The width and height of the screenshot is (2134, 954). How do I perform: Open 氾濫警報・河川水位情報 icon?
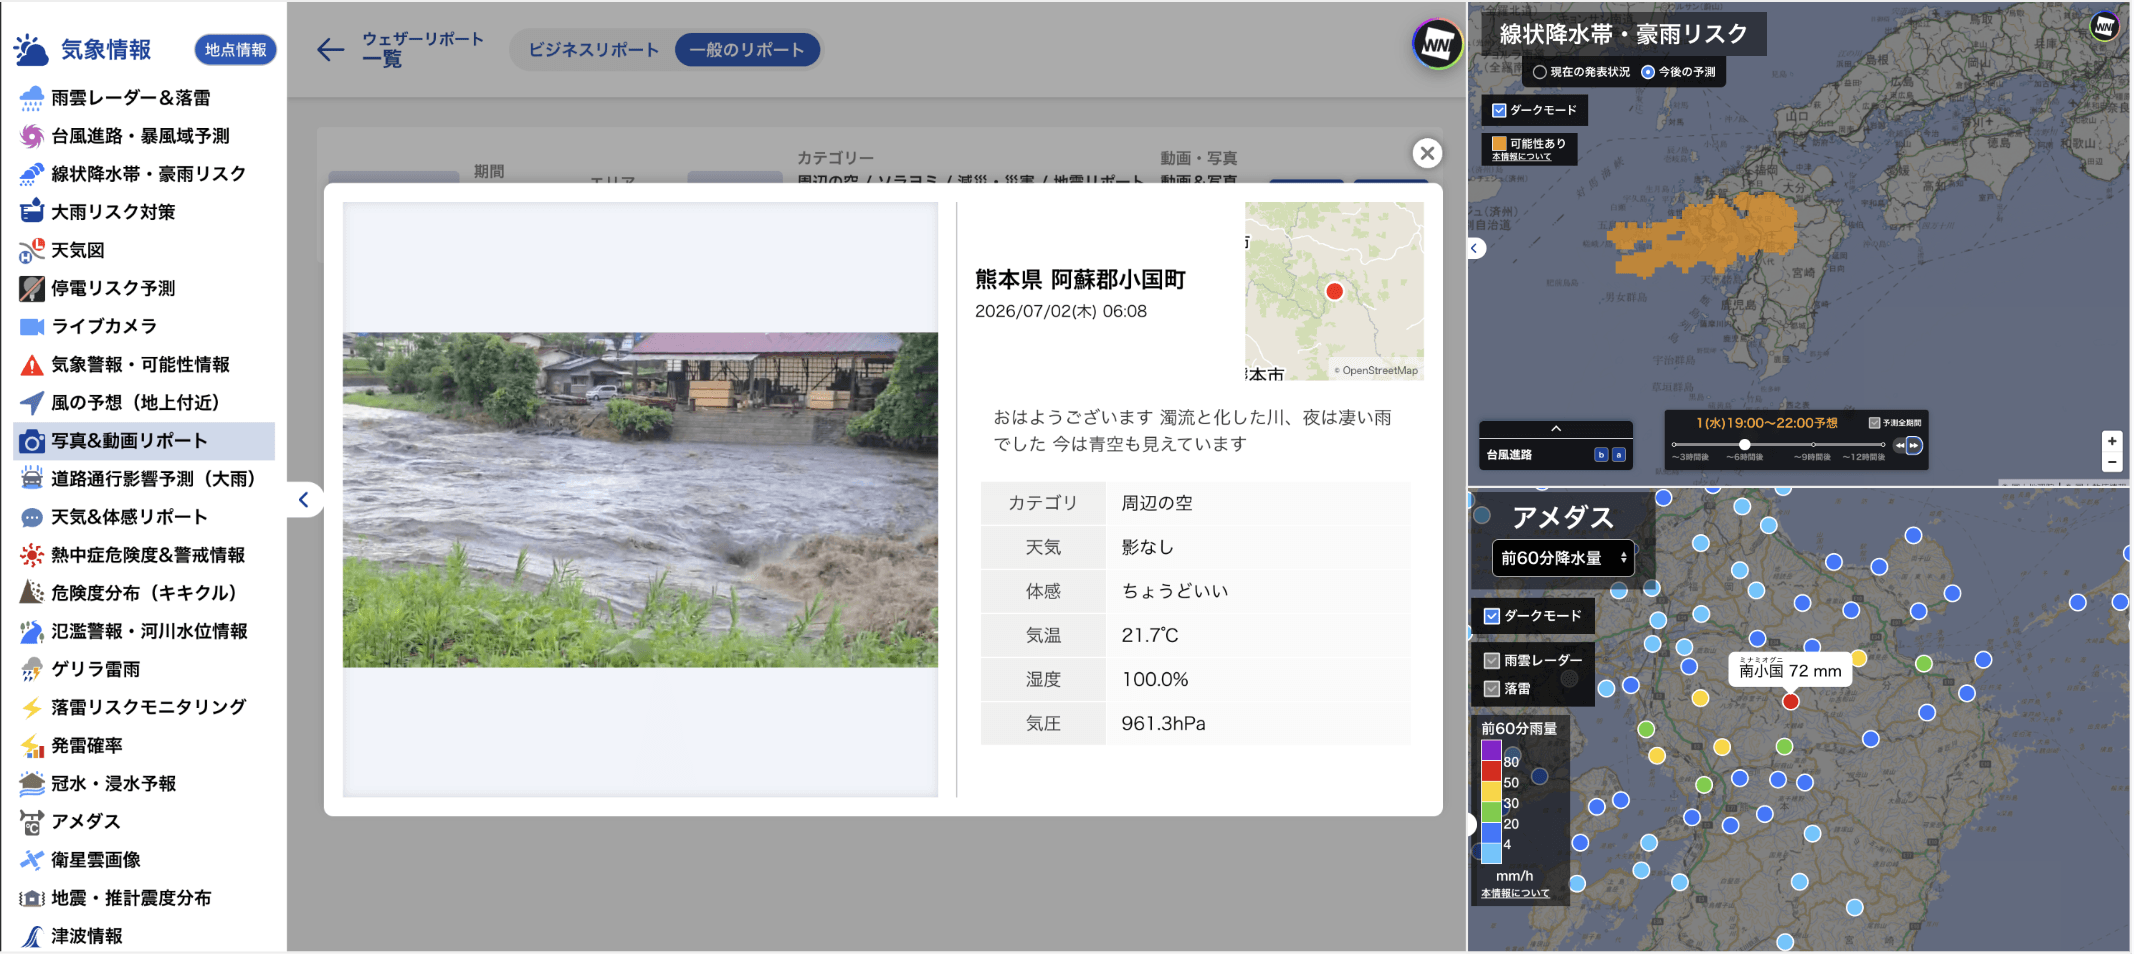click(x=32, y=631)
